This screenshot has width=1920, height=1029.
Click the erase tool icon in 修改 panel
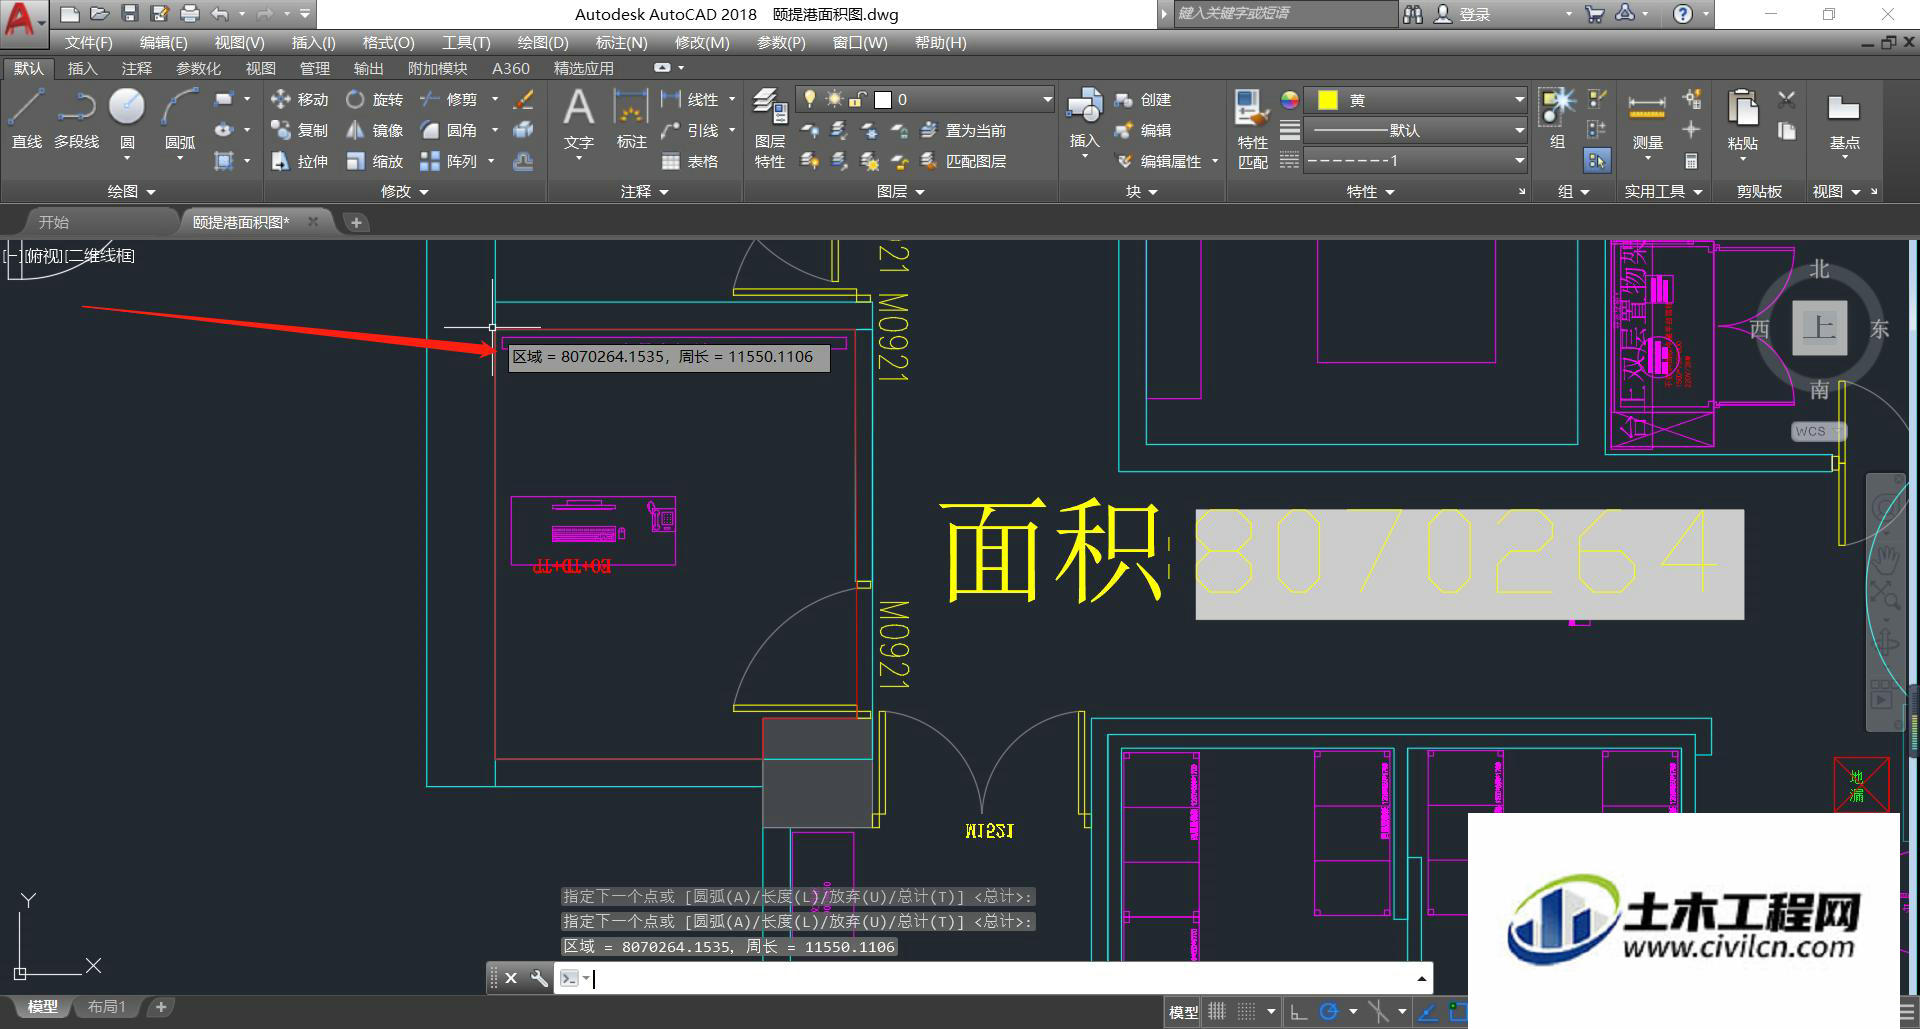[x=523, y=99]
